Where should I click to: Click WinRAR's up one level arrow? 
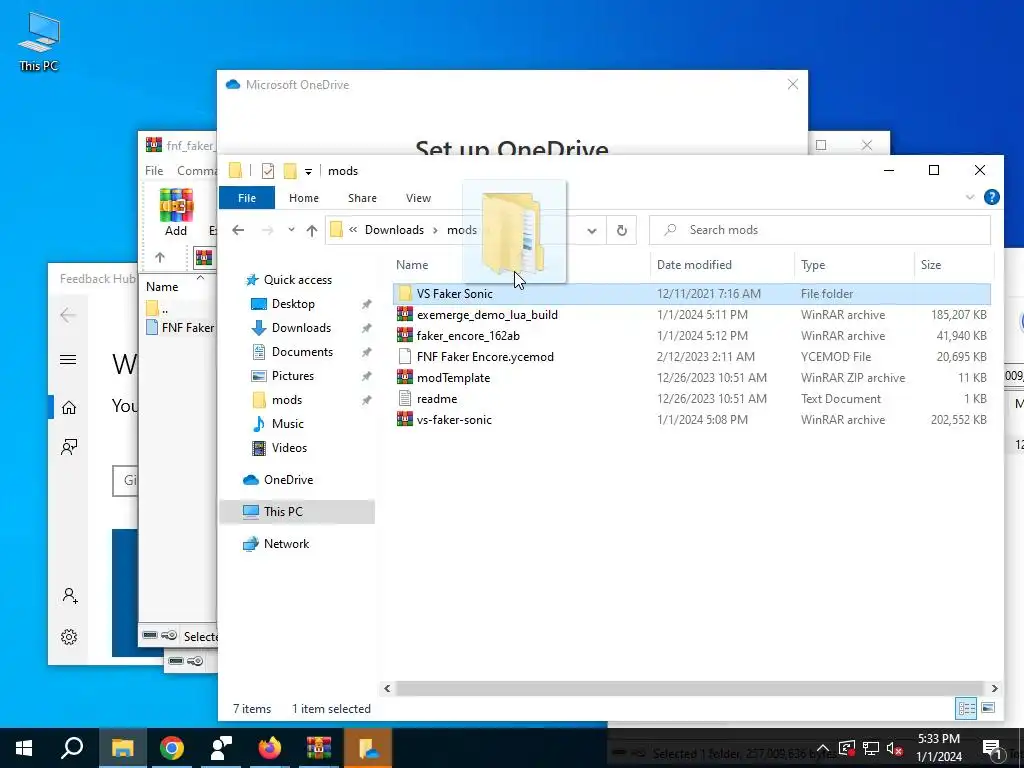[x=160, y=258]
